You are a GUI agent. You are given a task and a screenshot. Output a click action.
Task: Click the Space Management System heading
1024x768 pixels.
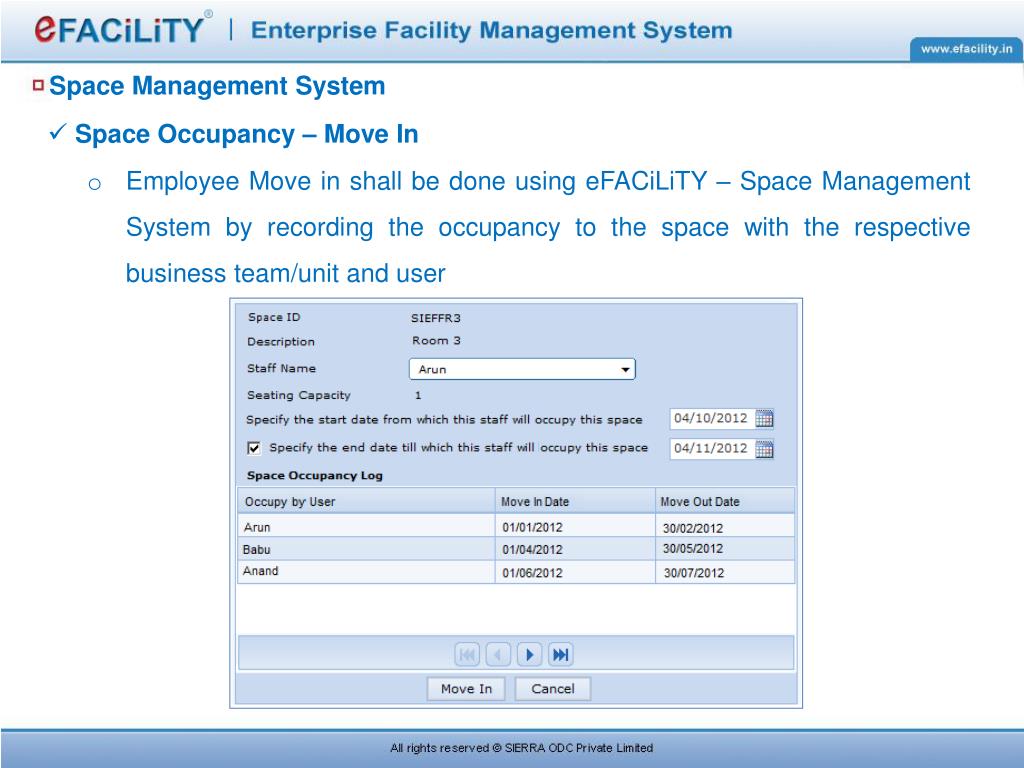click(217, 86)
